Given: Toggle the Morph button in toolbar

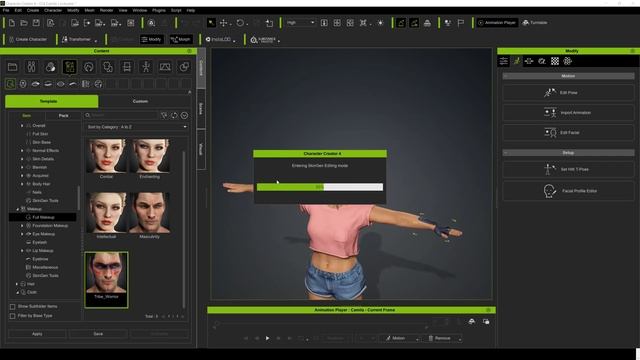Looking at the screenshot, I should coord(181,39).
